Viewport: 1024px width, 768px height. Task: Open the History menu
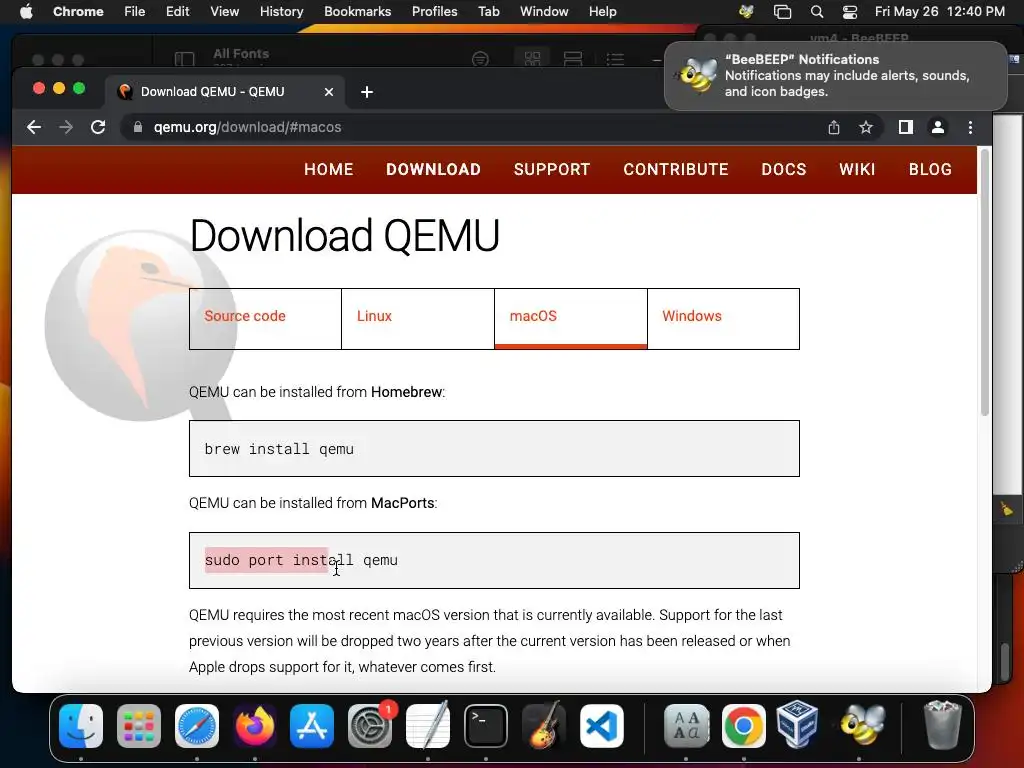281,12
